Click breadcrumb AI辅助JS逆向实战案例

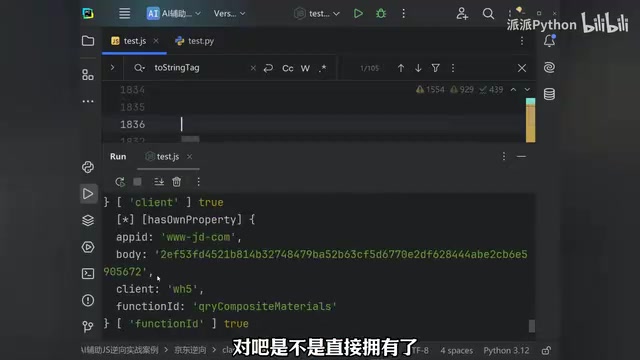pyautogui.click(x=120, y=350)
